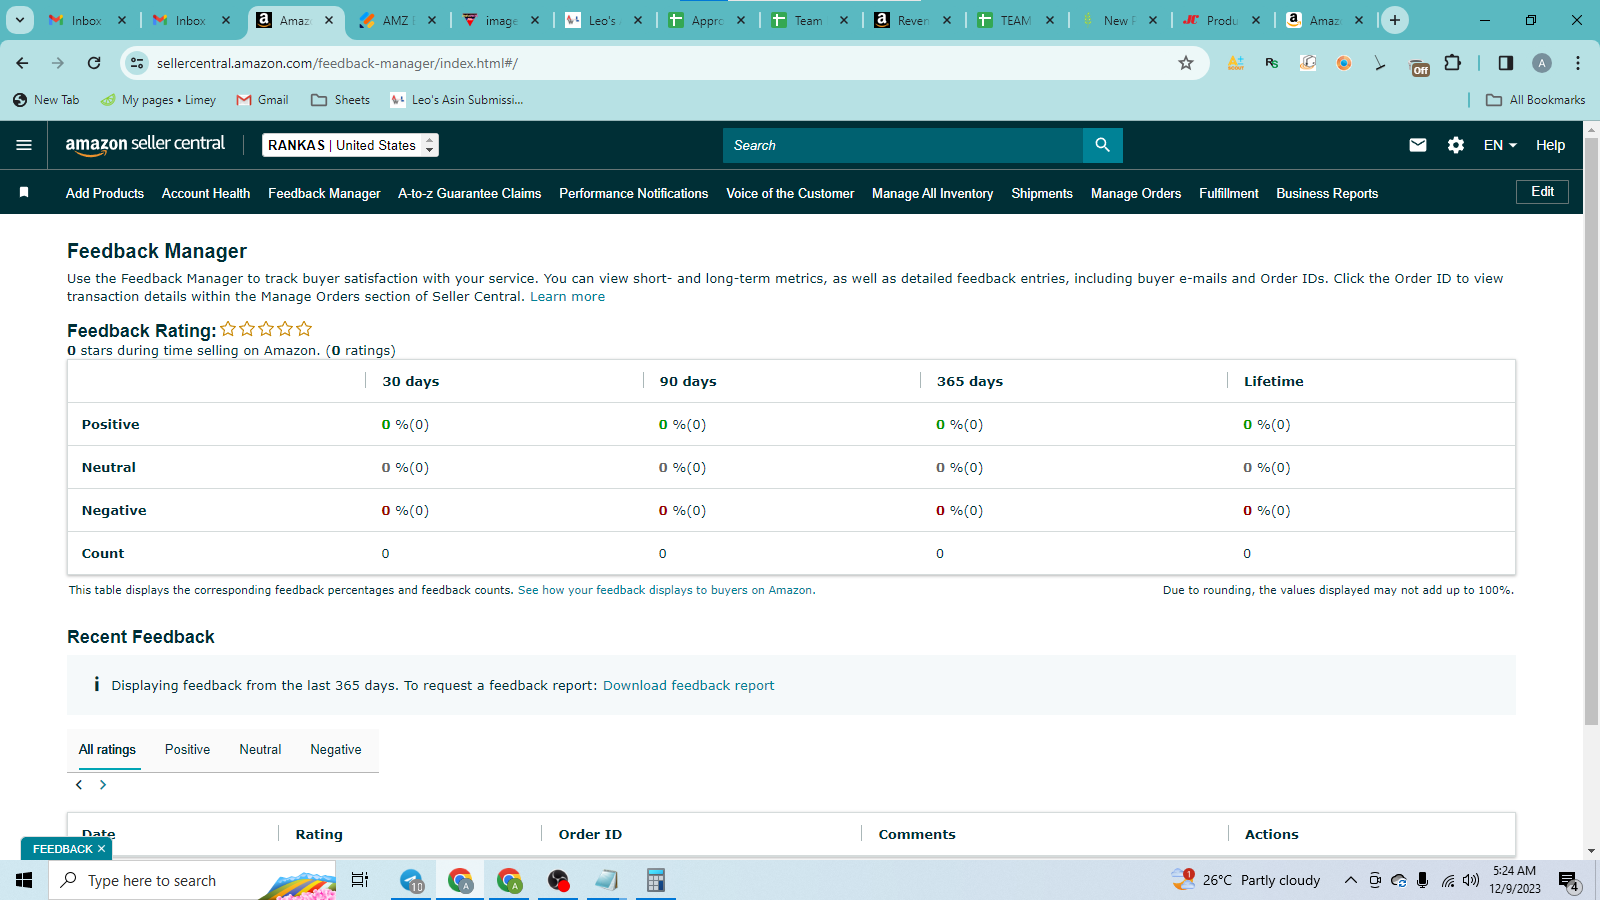
Task: Open the RS extension icon
Action: pyautogui.click(x=1272, y=63)
